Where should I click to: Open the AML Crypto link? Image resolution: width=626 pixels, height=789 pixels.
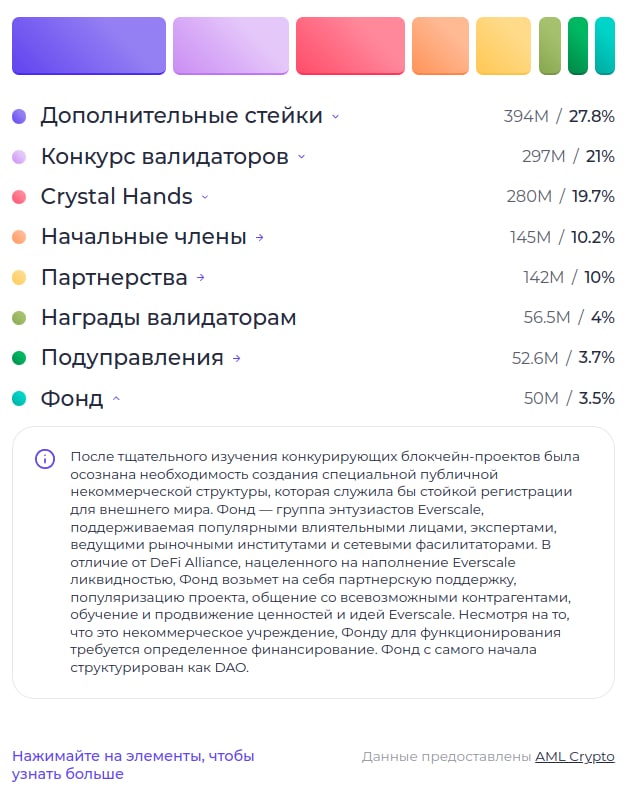point(575,757)
